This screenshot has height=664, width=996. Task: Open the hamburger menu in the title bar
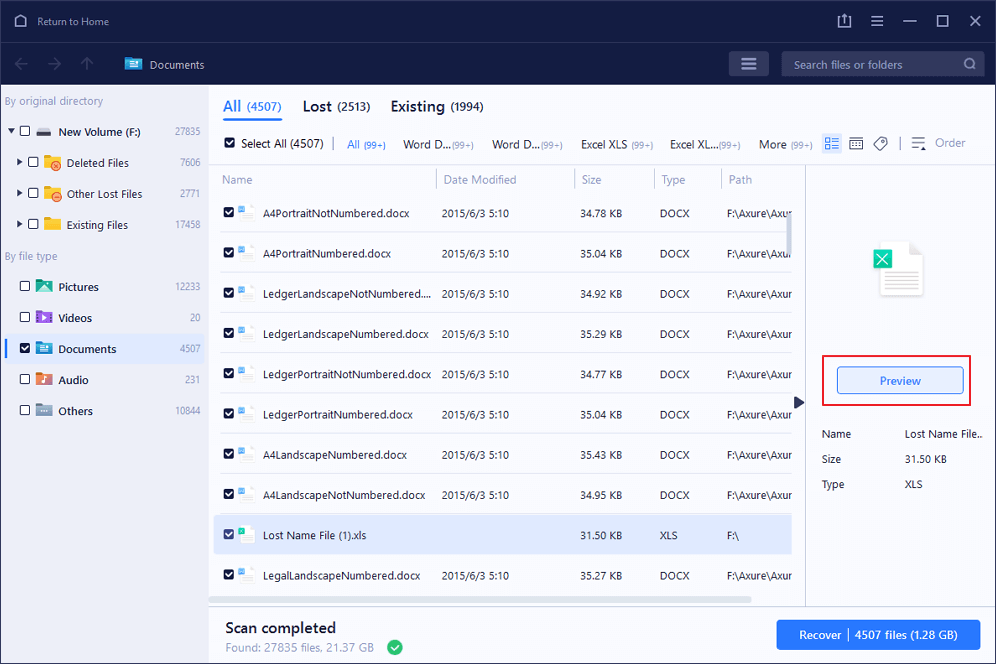point(877,21)
